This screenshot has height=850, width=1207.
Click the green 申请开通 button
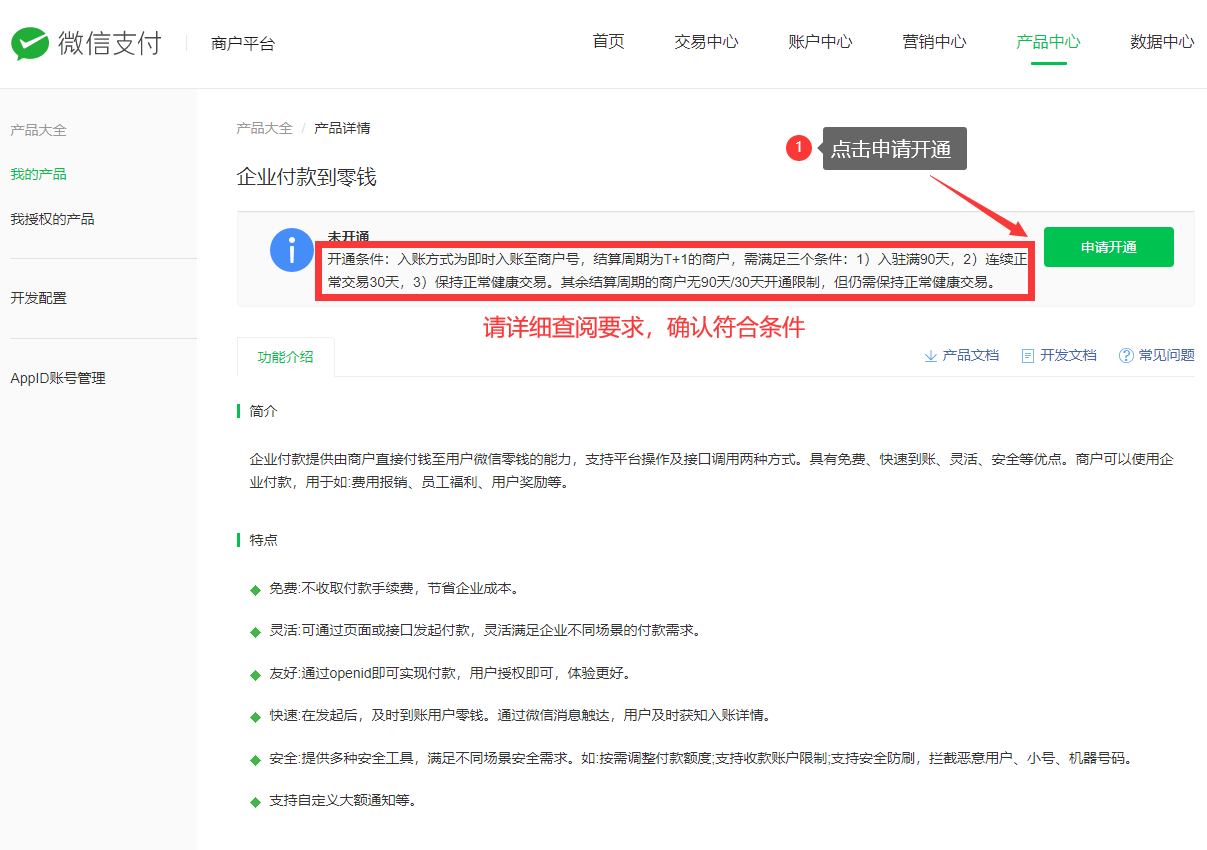point(1108,247)
